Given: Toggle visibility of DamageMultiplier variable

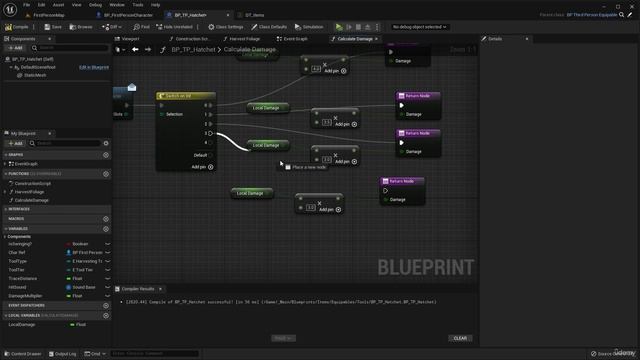Looking at the screenshot, I should (x=107, y=296).
